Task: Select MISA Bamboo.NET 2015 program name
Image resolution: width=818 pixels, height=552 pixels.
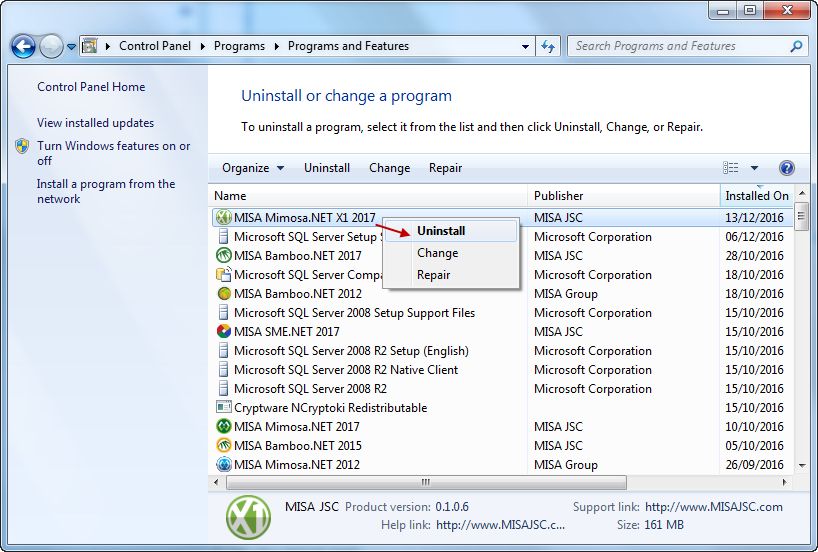Action: [x=298, y=446]
